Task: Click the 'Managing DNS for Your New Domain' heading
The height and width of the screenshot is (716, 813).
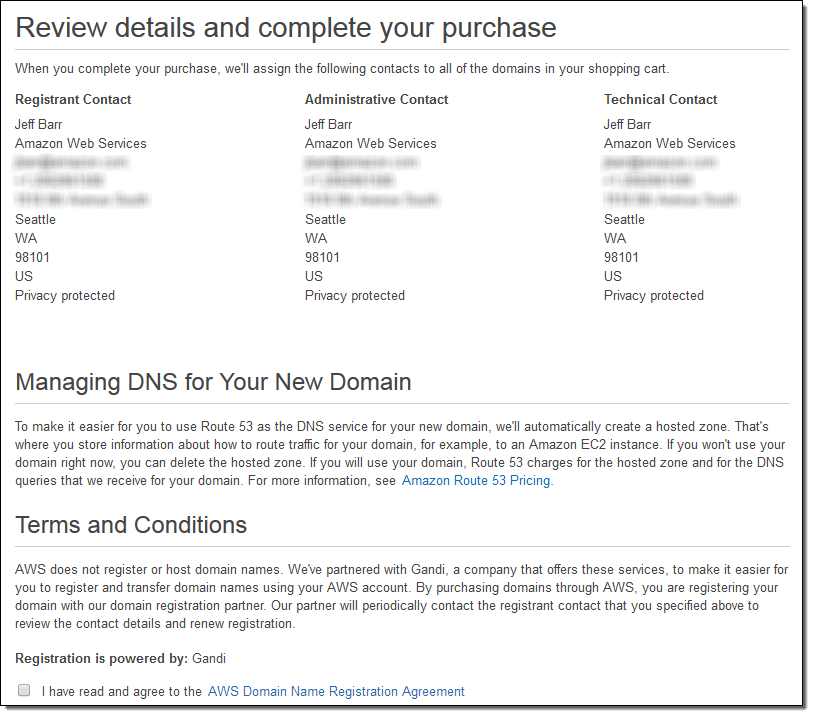Action: (213, 382)
